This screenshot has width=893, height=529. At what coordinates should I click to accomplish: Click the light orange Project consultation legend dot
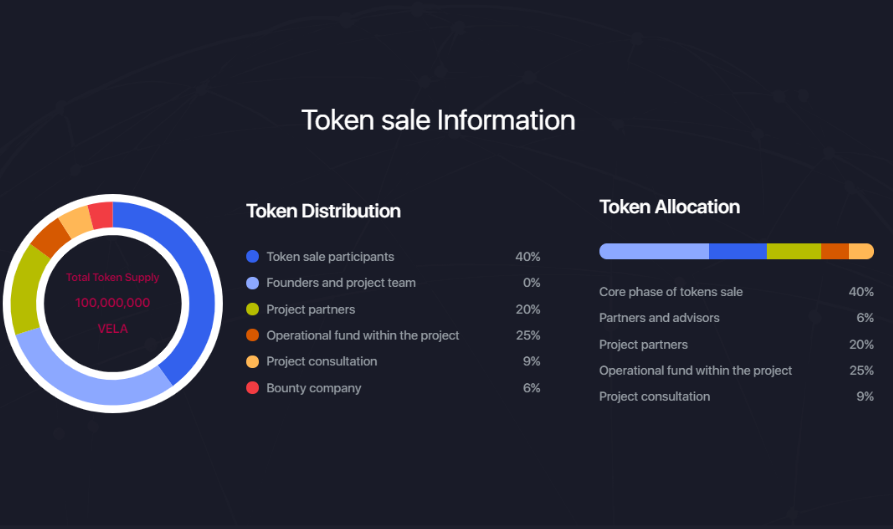[x=252, y=362]
